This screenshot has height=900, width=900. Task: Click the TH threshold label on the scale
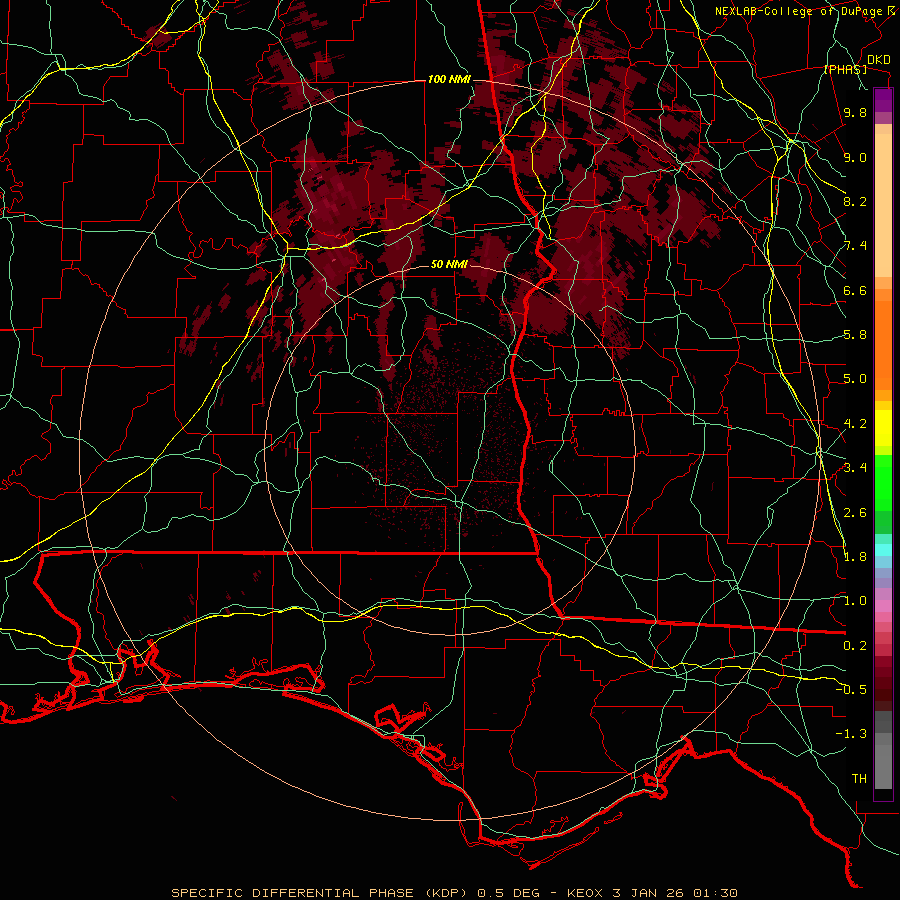pos(859,779)
